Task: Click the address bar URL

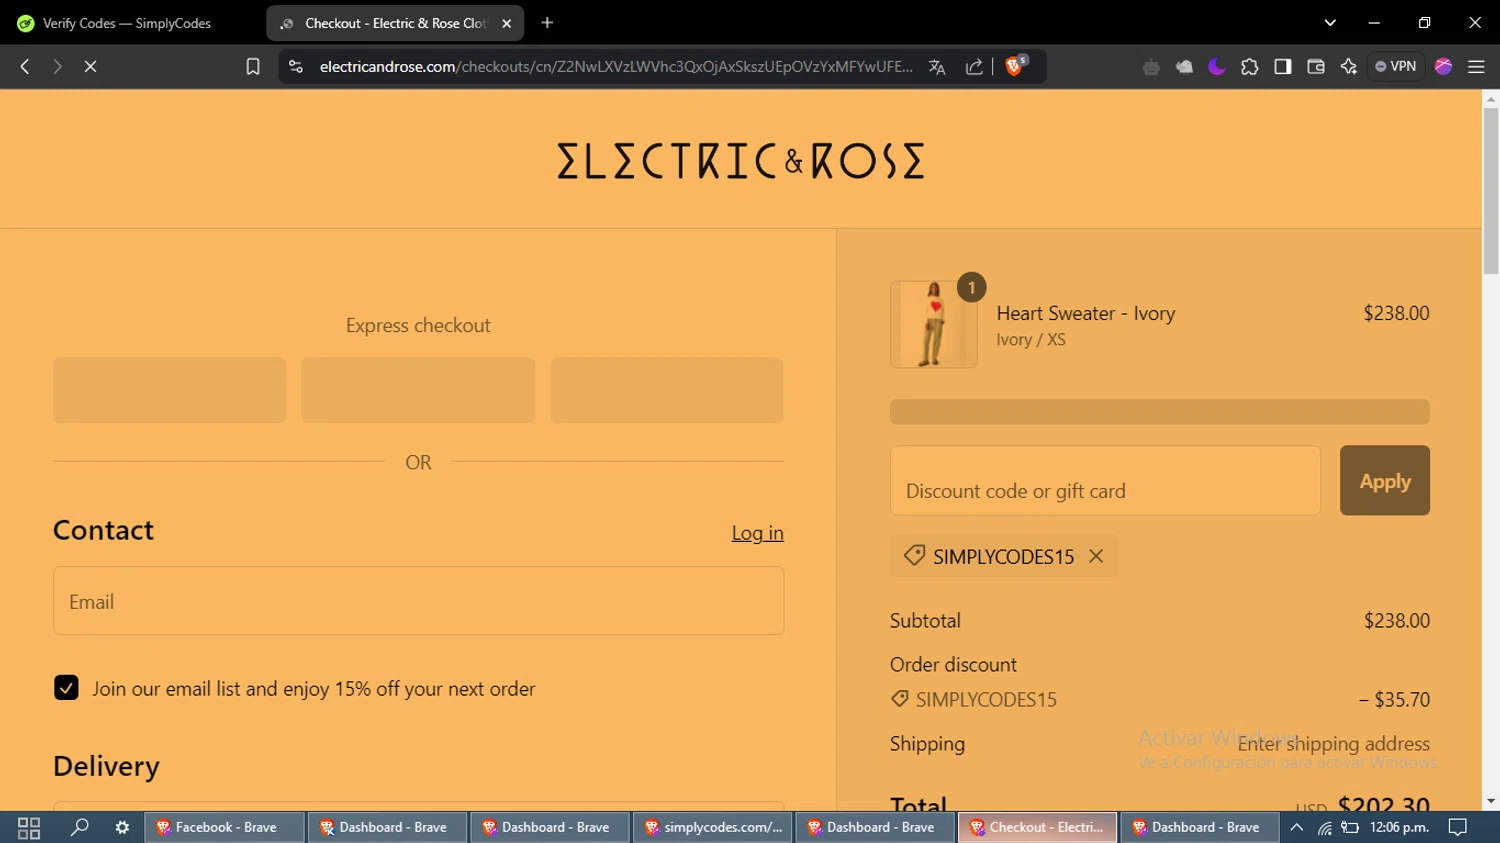Action: [x=615, y=67]
